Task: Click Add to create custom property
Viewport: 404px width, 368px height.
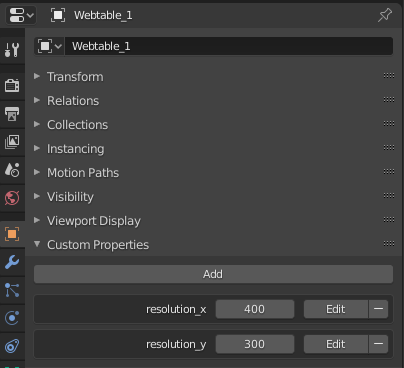Action: pyautogui.click(x=213, y=274)
